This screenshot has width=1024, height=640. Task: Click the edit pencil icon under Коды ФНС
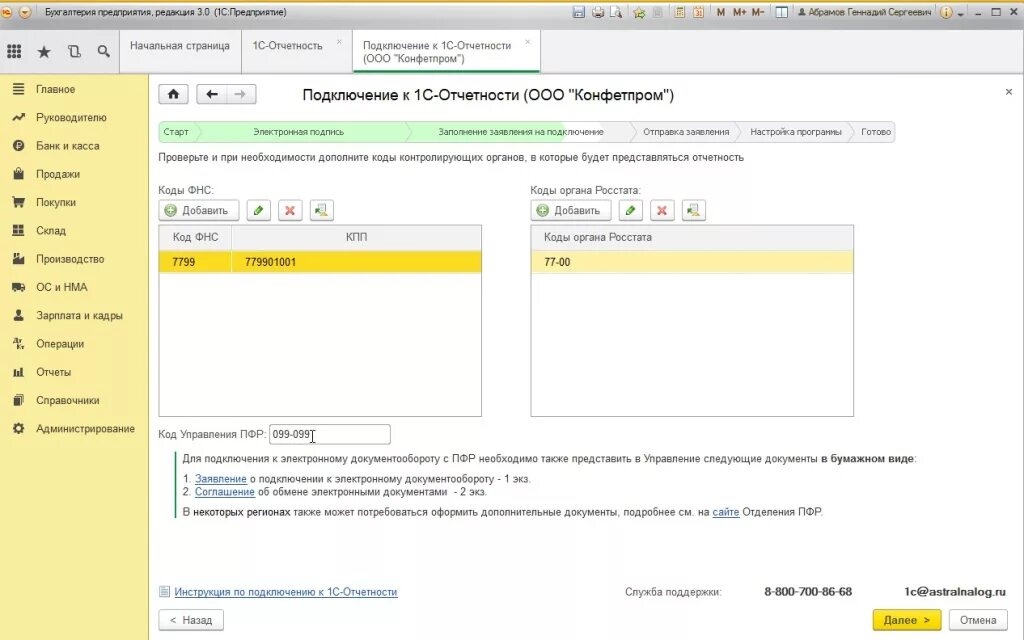click(x=259, y=210)
